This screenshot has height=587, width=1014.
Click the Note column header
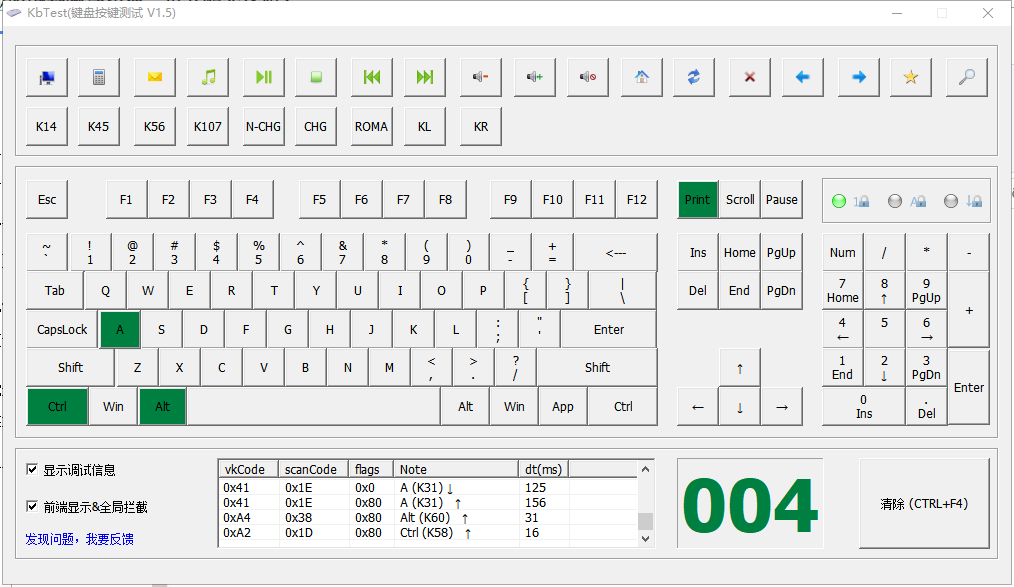pos(456,469)
